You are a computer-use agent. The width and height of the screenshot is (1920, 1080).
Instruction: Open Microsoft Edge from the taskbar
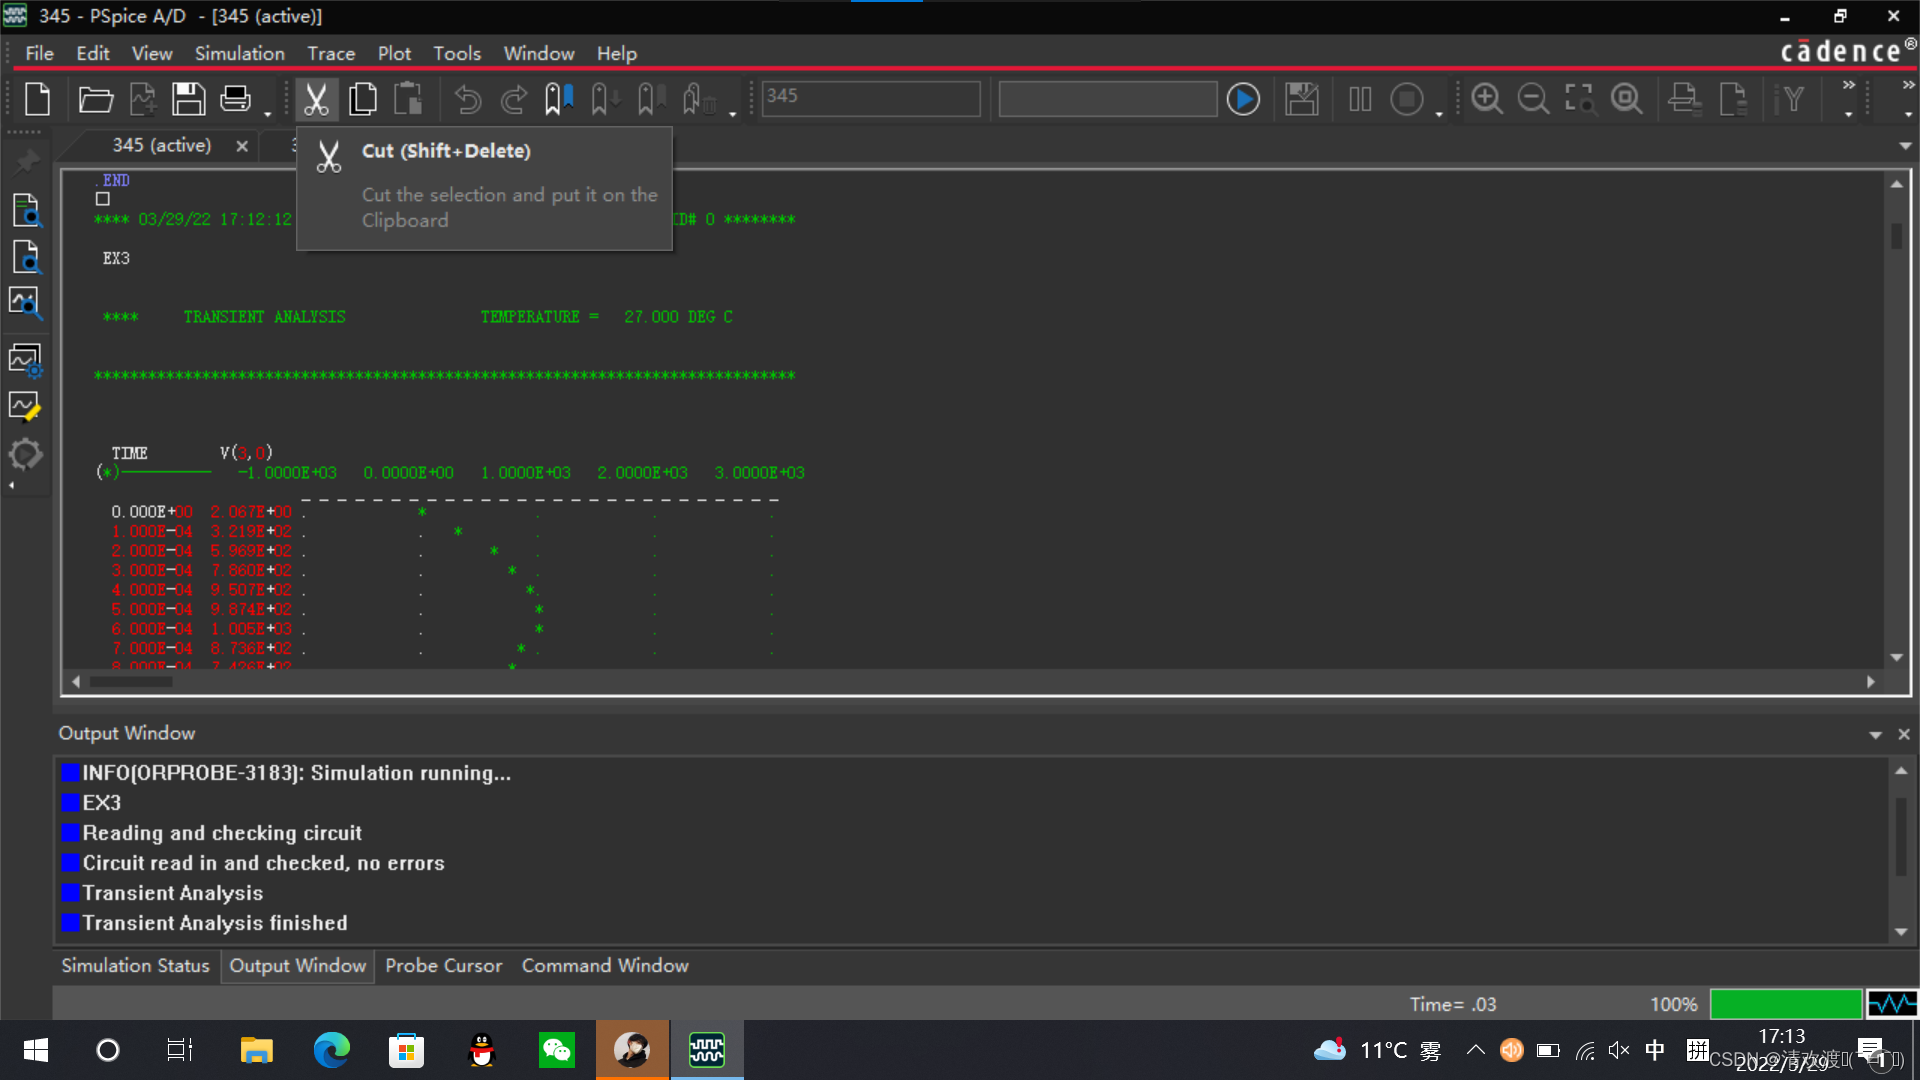pyautogui.click(x=331, y=1050)
